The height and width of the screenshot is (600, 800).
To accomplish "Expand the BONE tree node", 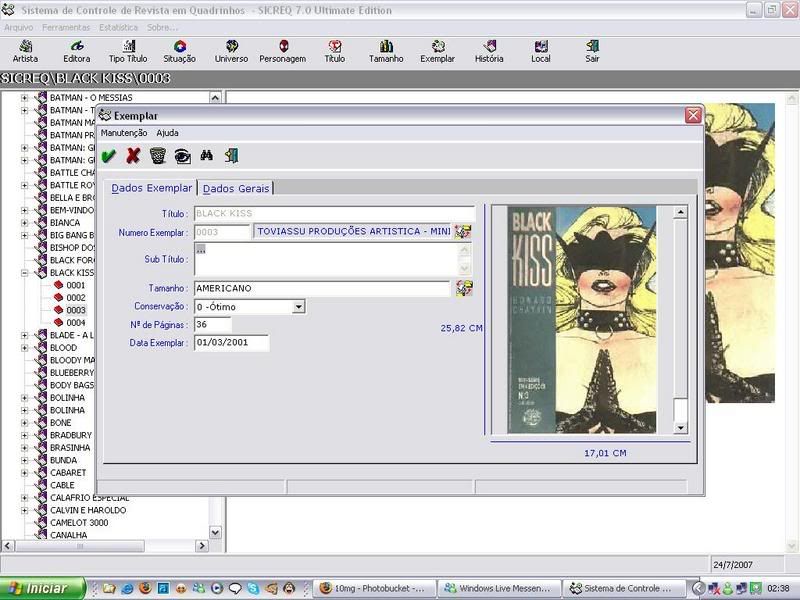I will click(x=24, y=423).
